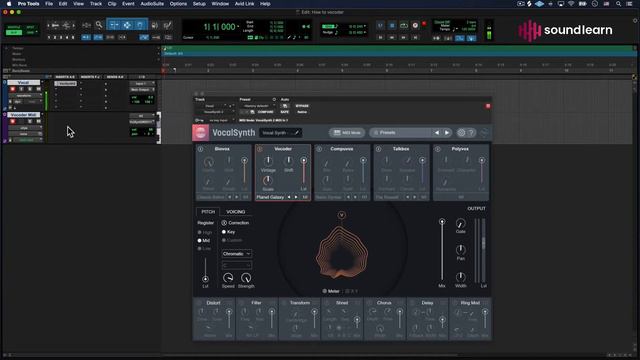Select next Biovox module preset
The height and width of the screenshot is (360, 640).
tap(237, 197)
